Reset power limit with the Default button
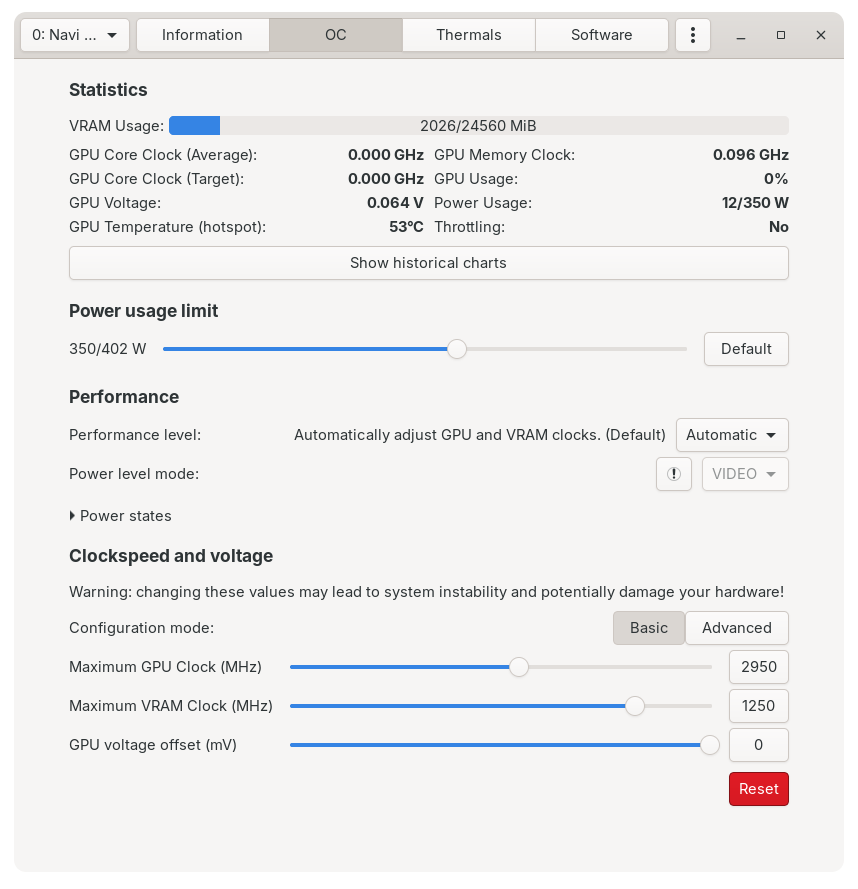The image size is (858, 889). (746, 349)
